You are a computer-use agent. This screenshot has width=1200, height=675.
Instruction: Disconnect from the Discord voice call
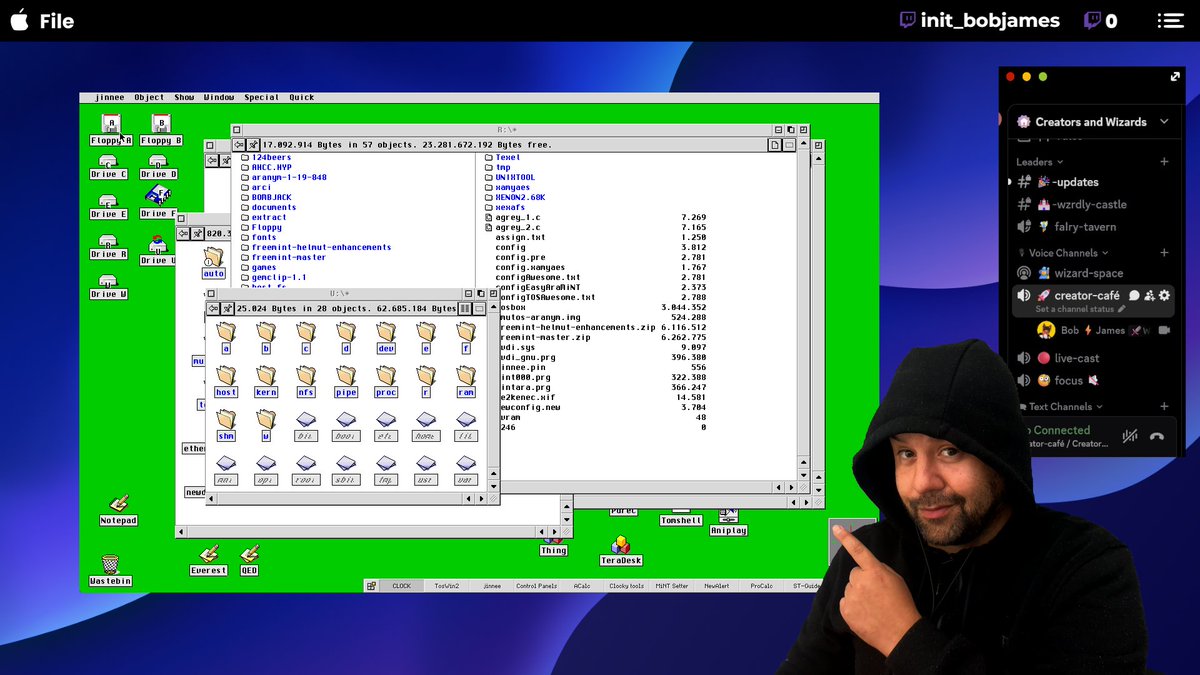[1157, 436]
